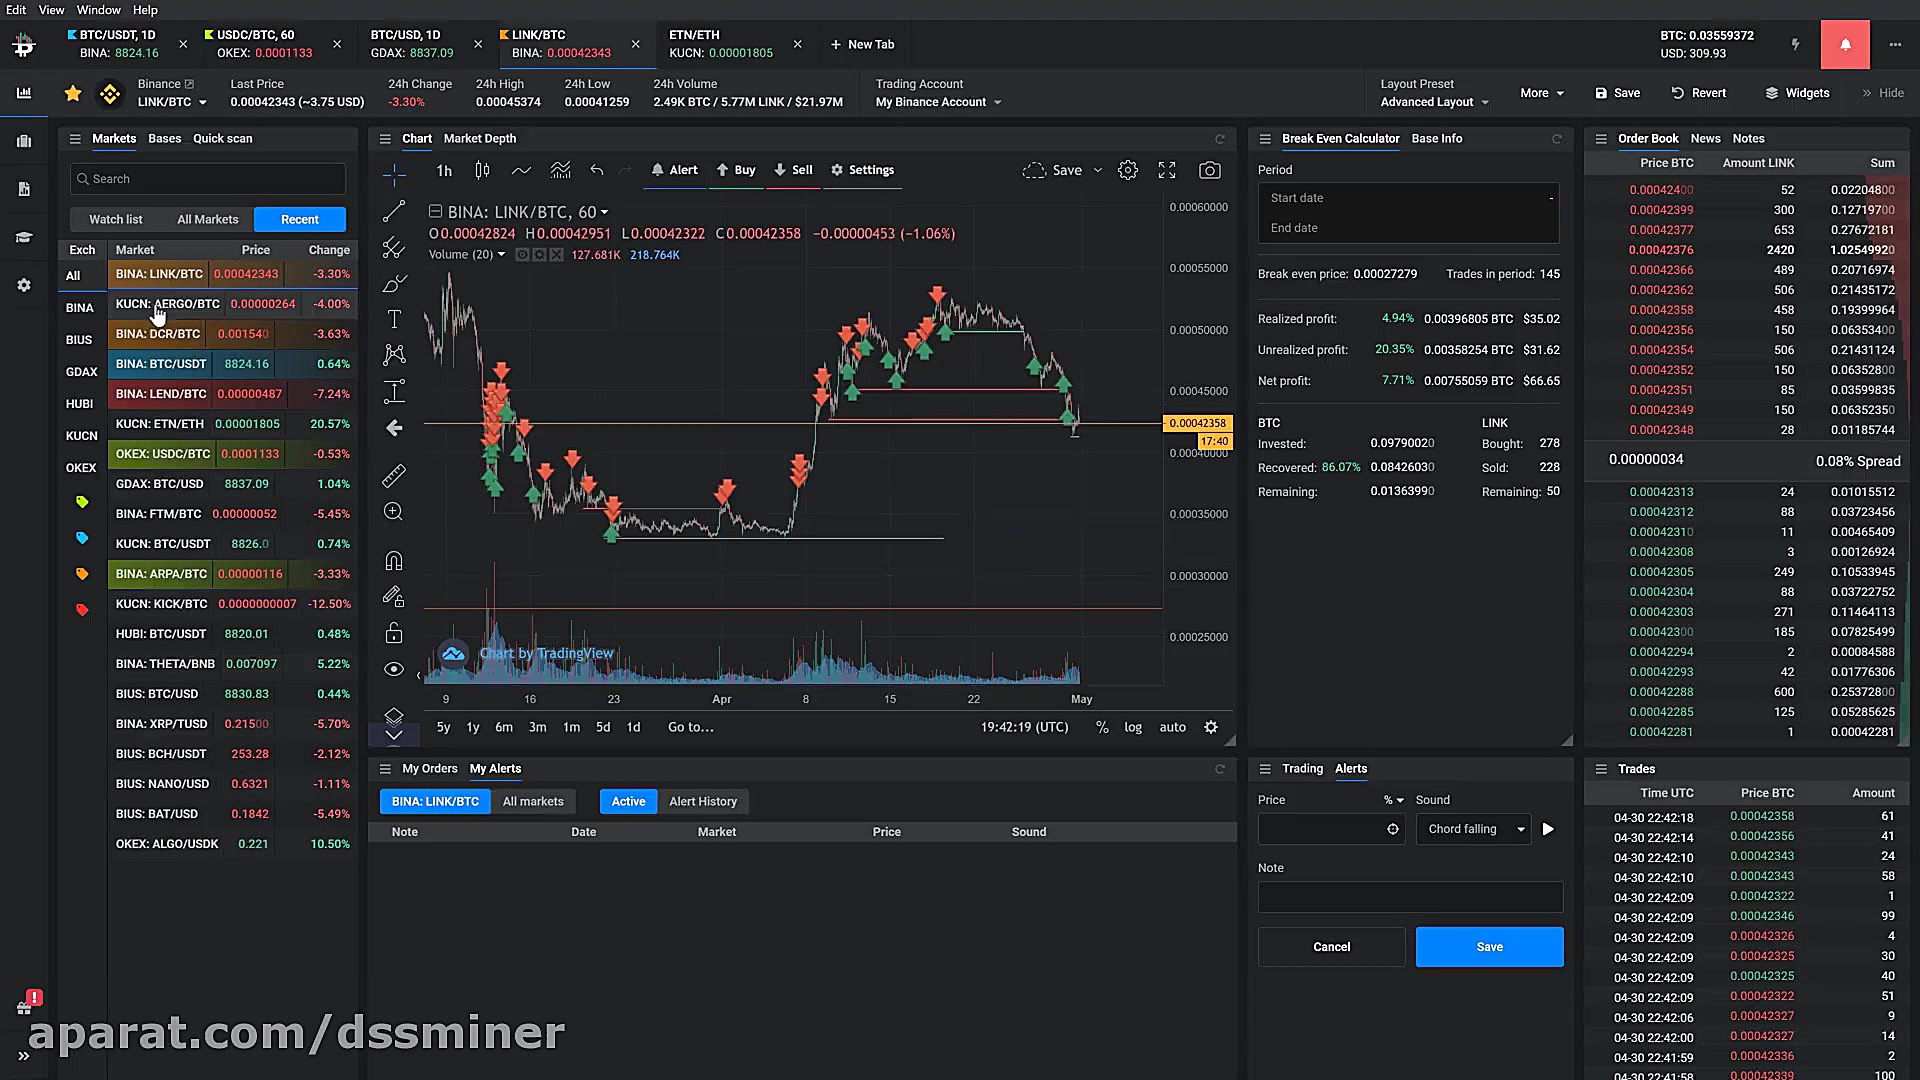Select the prediction and measurement tool

click(394, 391)
